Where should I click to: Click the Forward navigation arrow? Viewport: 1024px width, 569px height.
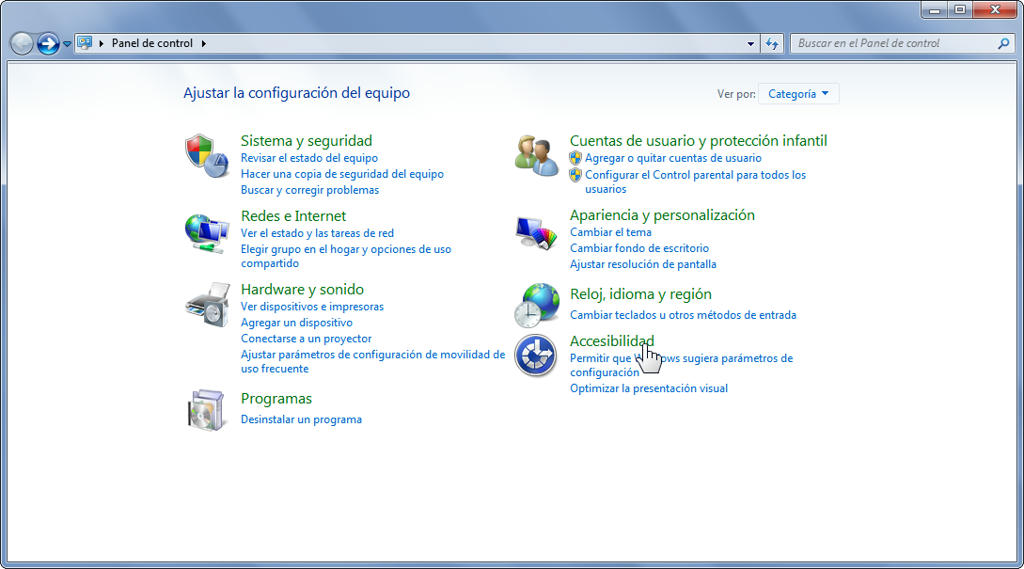[48, 44]
